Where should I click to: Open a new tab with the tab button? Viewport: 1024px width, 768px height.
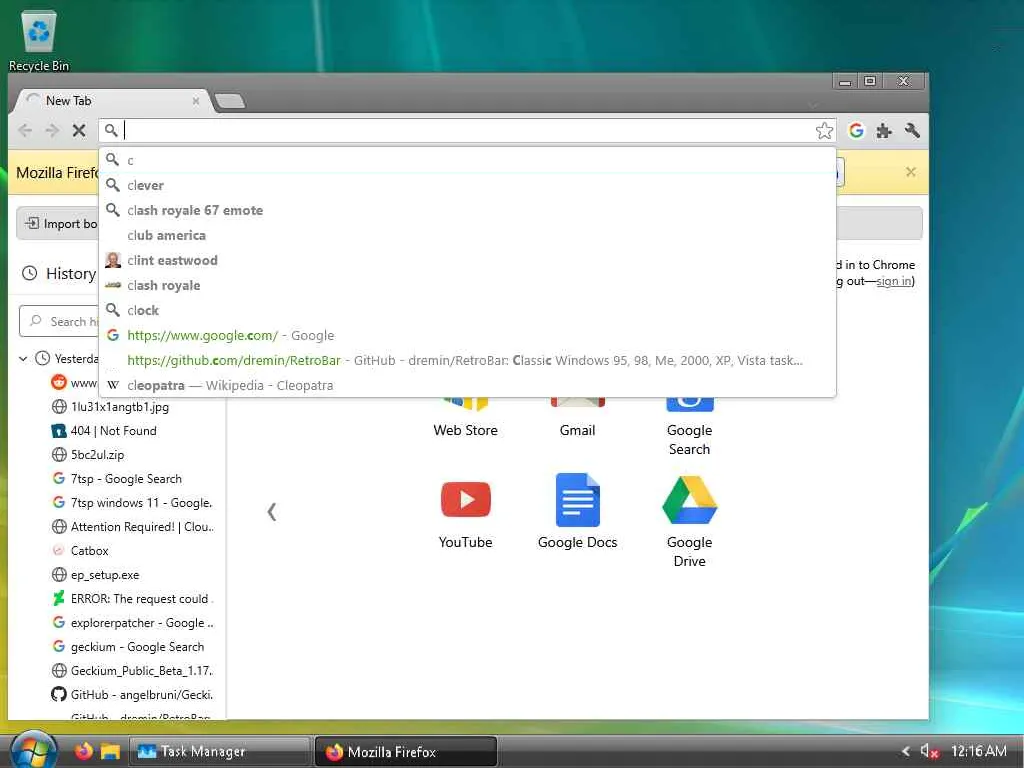(x=230, y=101)
